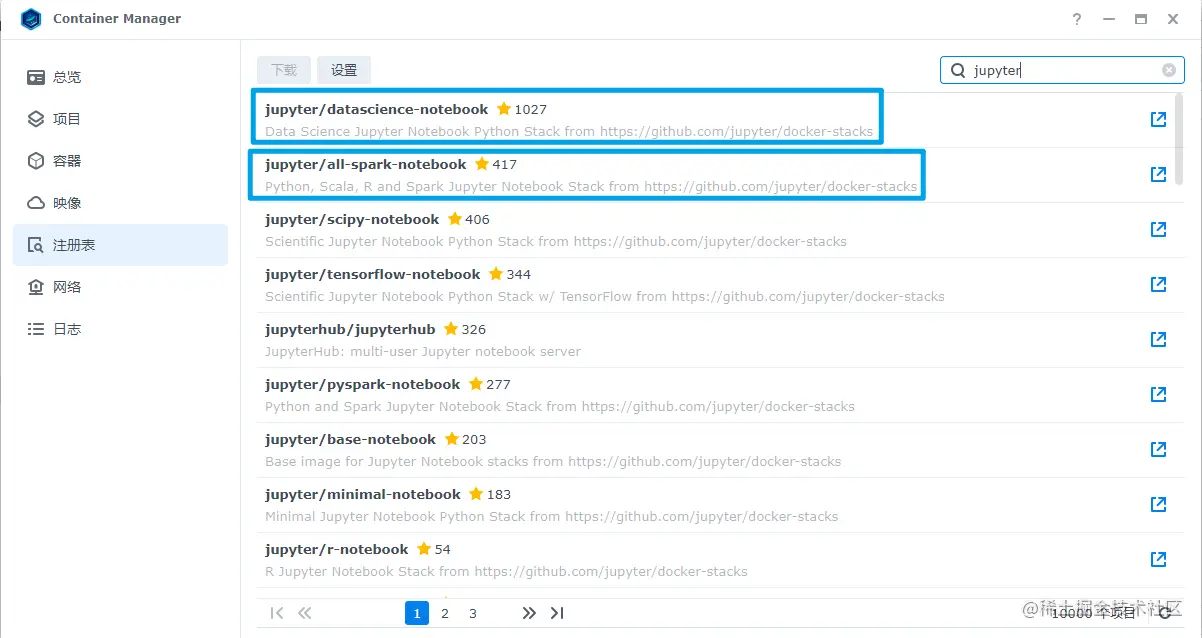The height and width of the screenshot is (638, 1202).
Task: Open 项目 projects section
Action: tap(120, 119)
